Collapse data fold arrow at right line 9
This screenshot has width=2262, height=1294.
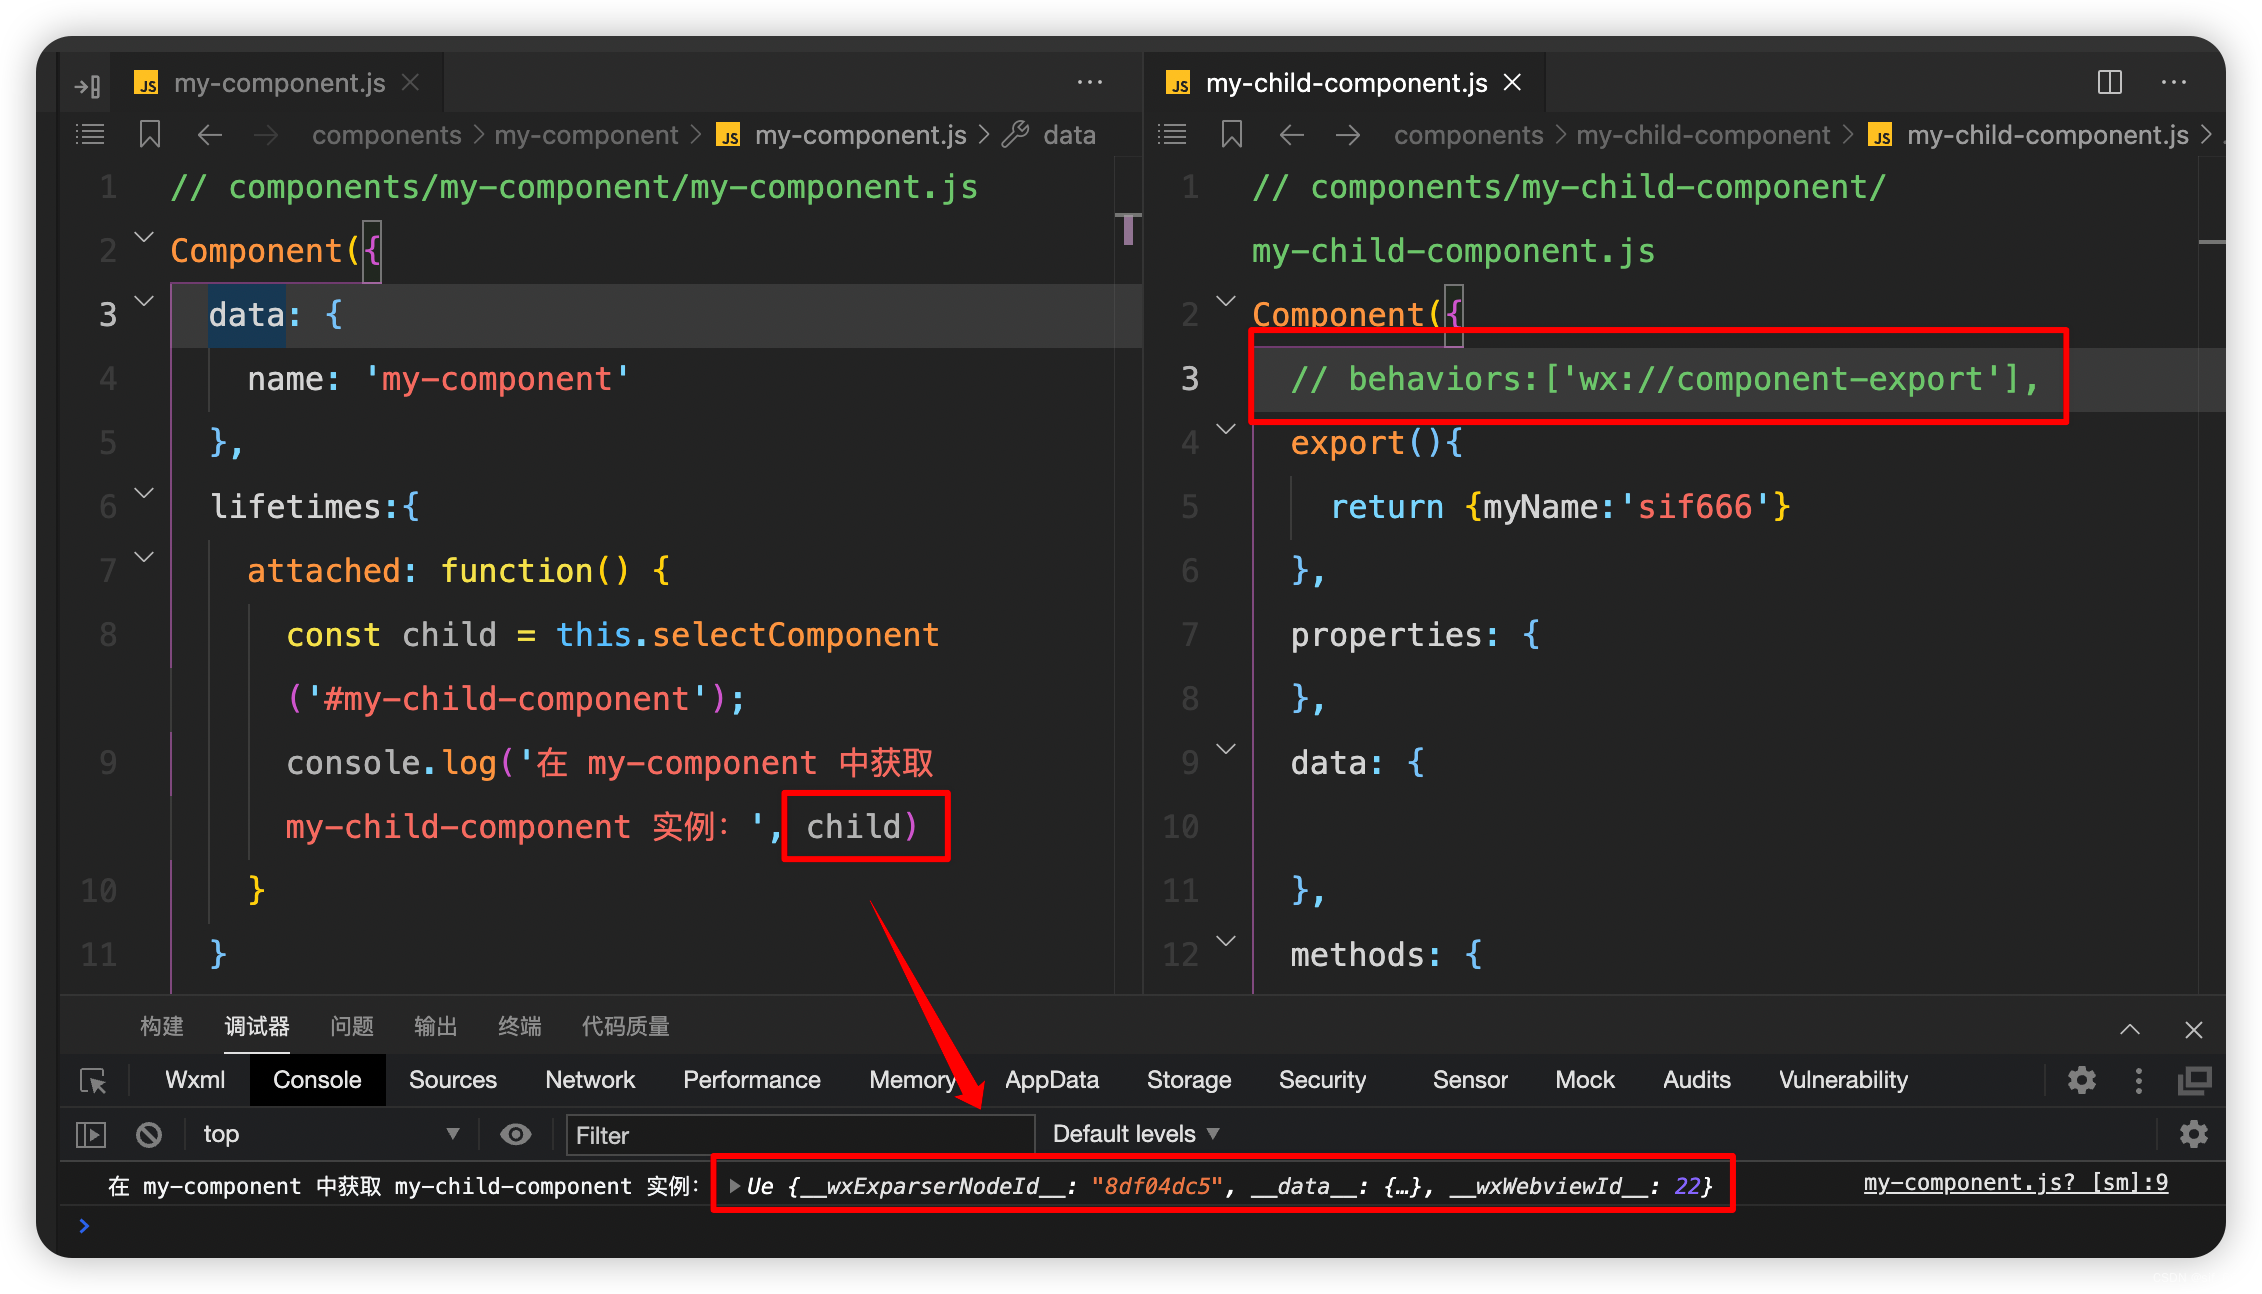[1226, 749]
